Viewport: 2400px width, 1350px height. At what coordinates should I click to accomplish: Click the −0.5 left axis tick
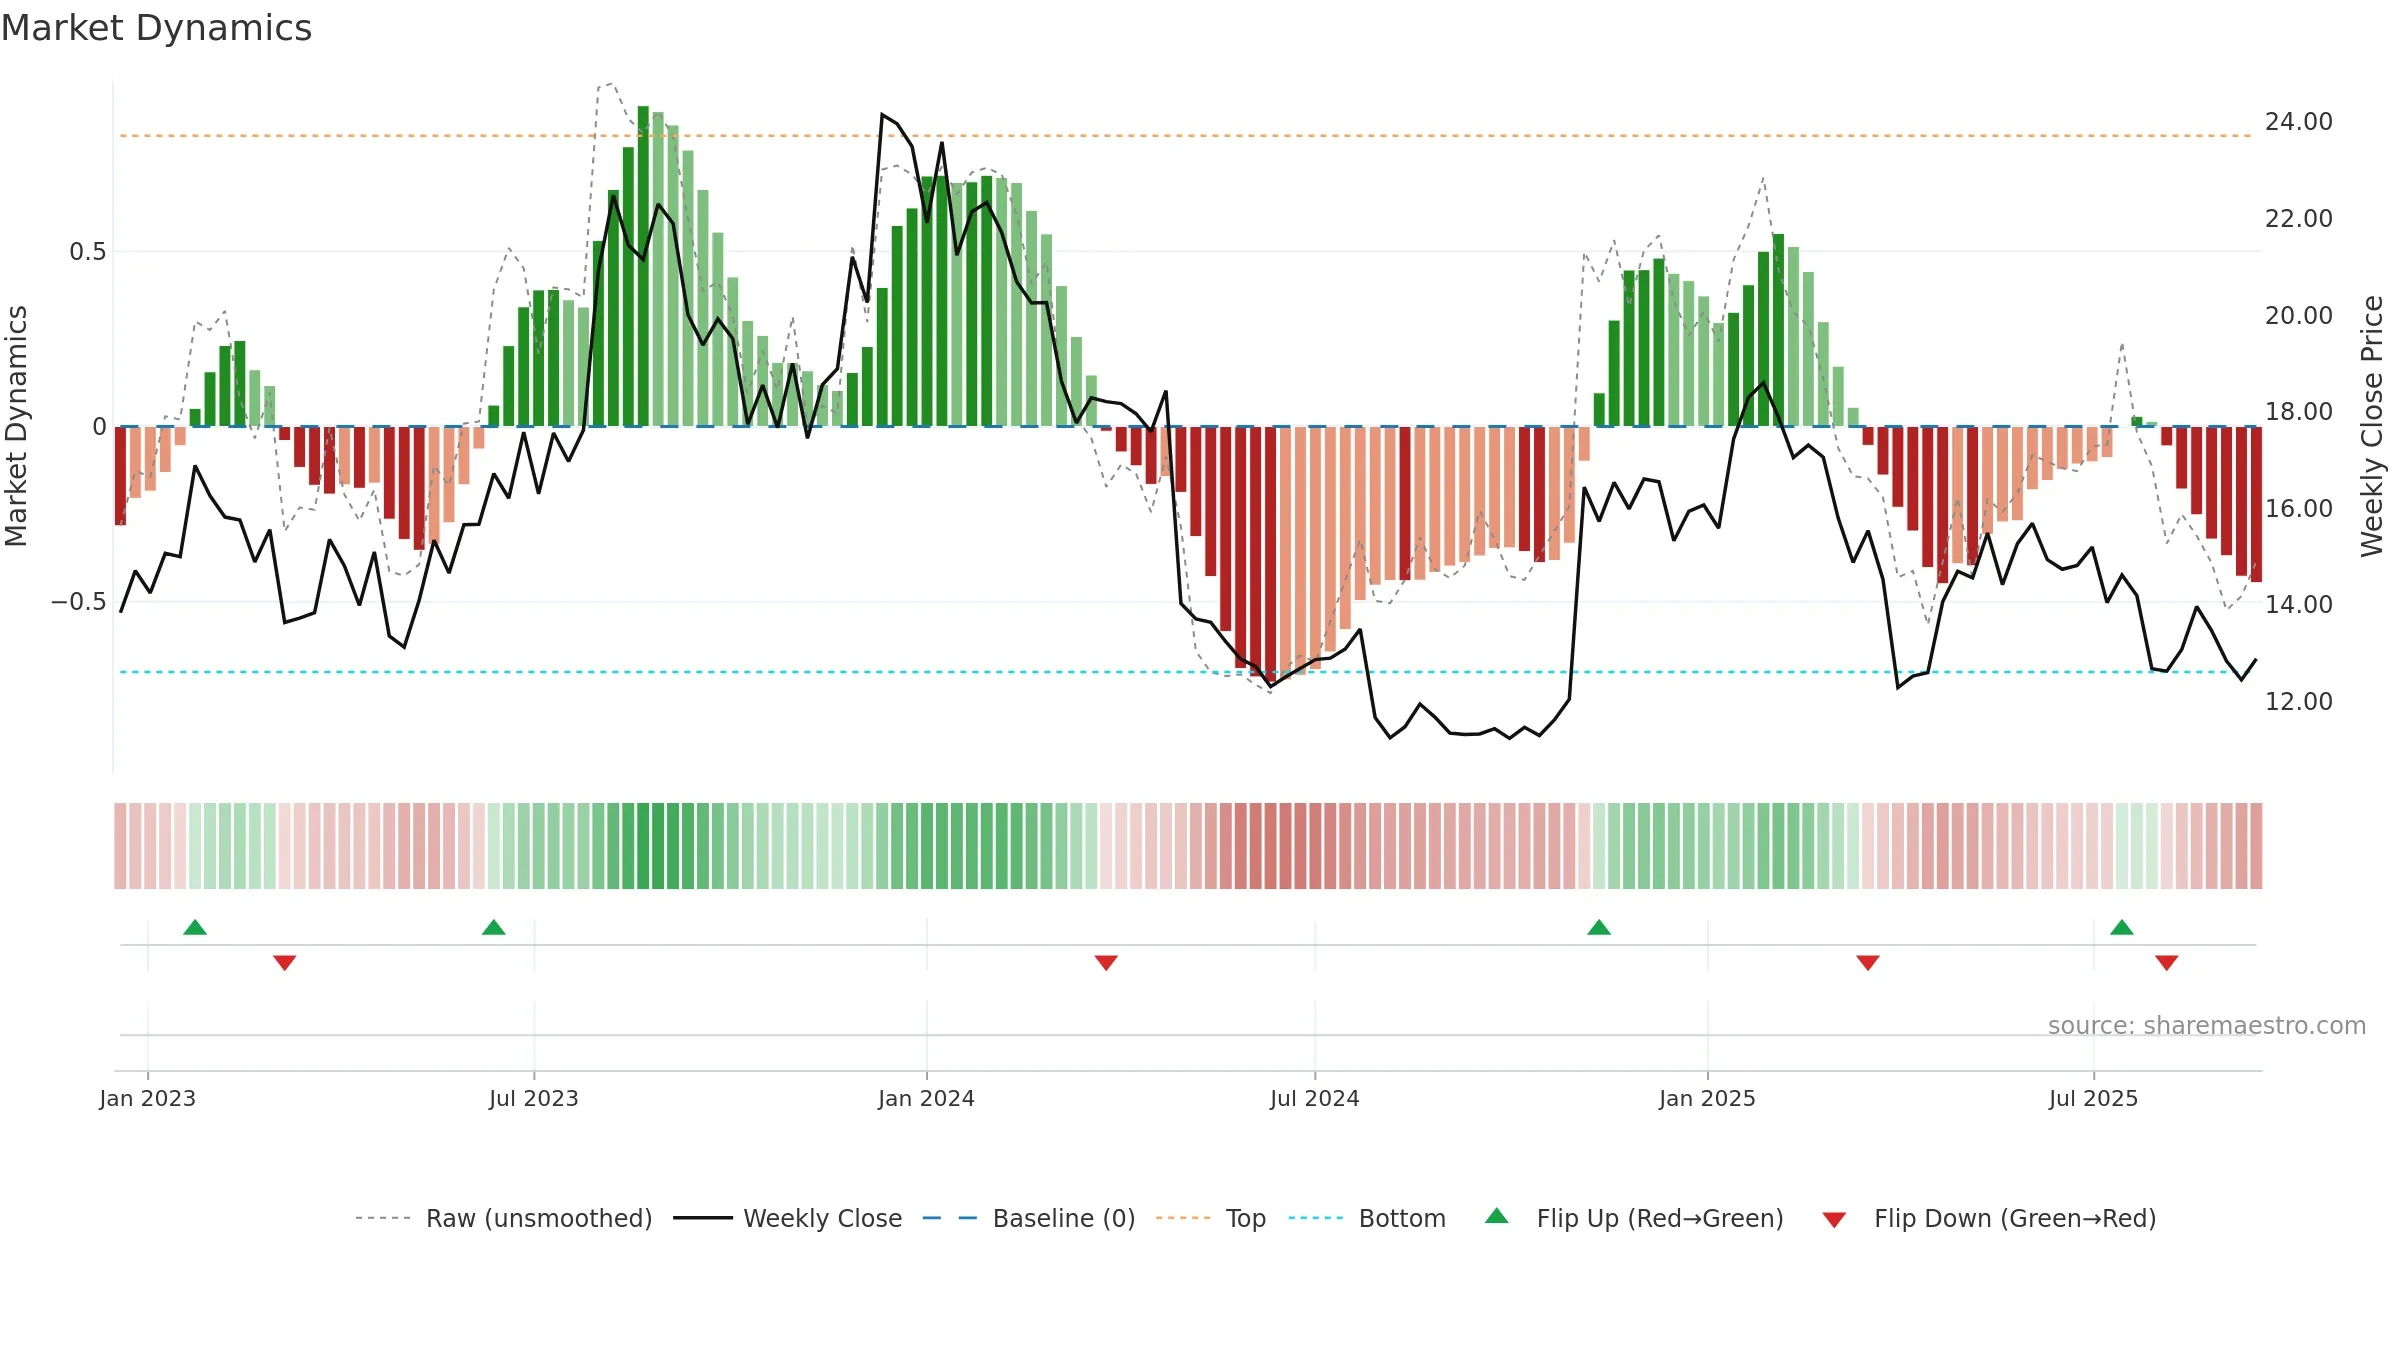[78, 602]
